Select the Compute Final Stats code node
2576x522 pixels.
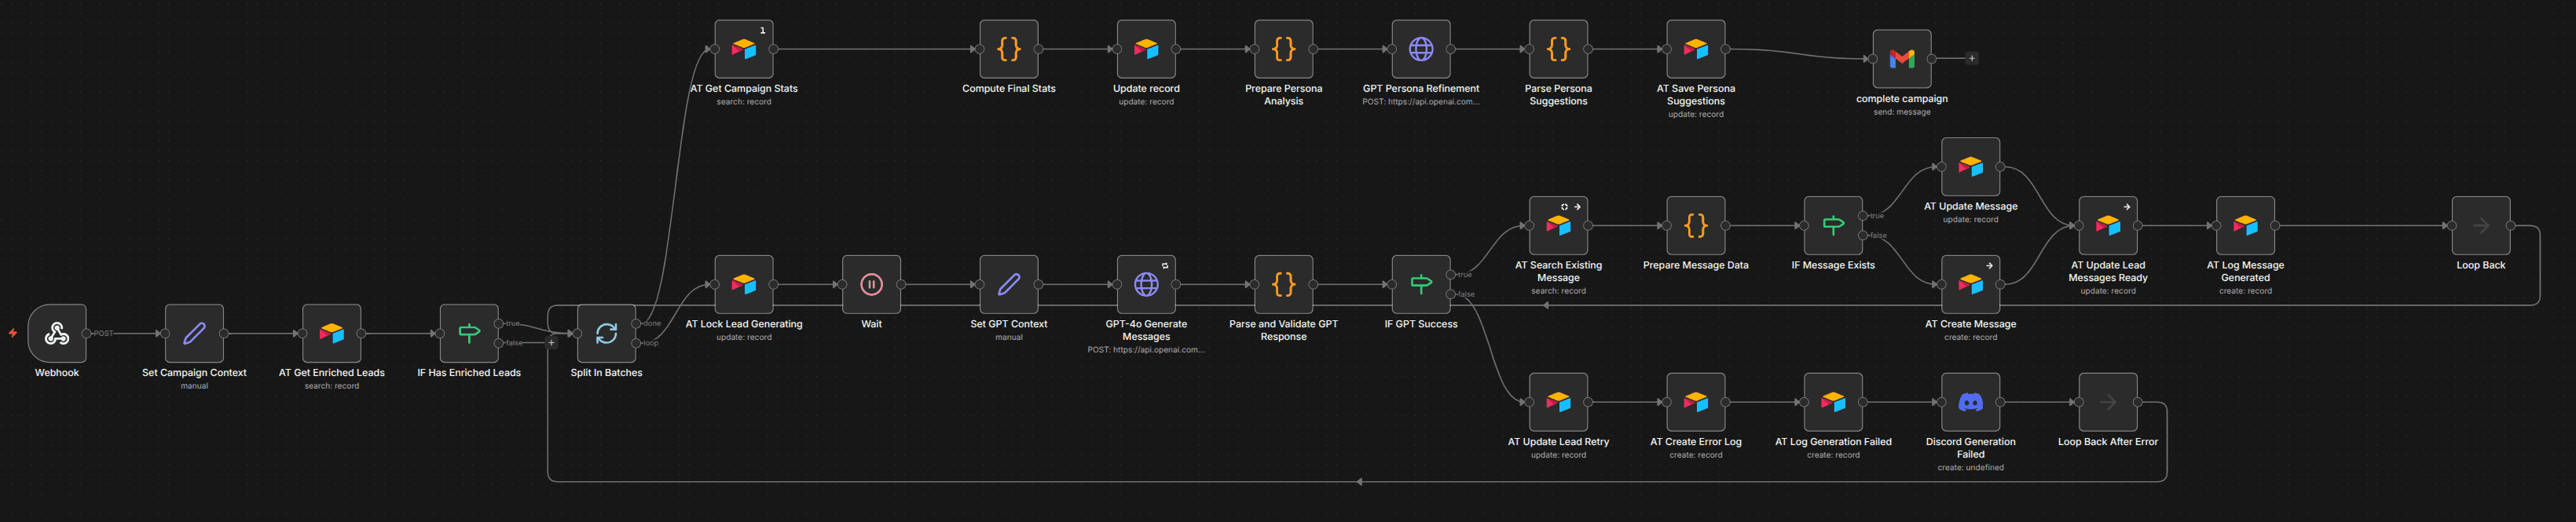(x=1009, y=49)
